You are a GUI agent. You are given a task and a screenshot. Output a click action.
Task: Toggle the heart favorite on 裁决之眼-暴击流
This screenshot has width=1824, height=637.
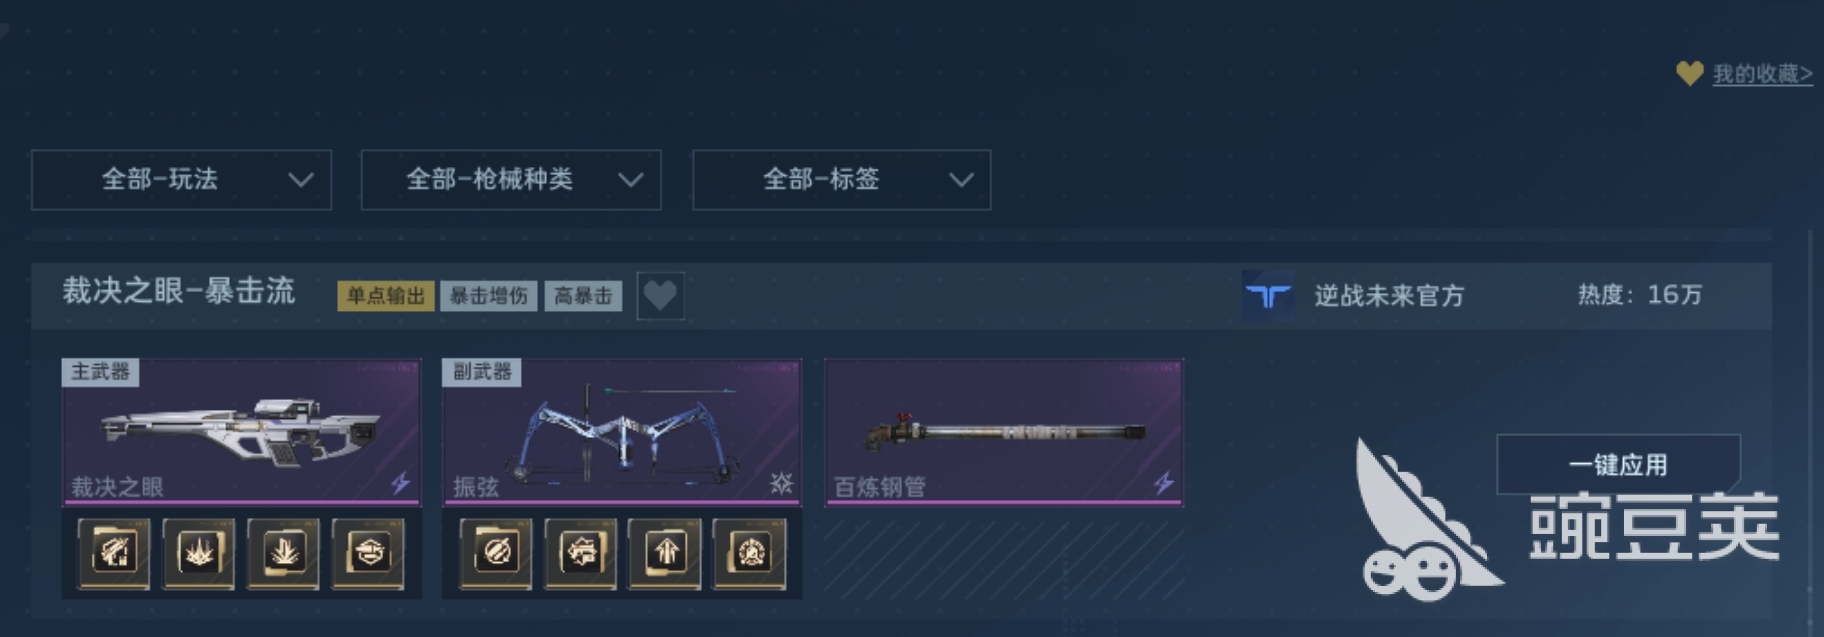tap(660, 296)
